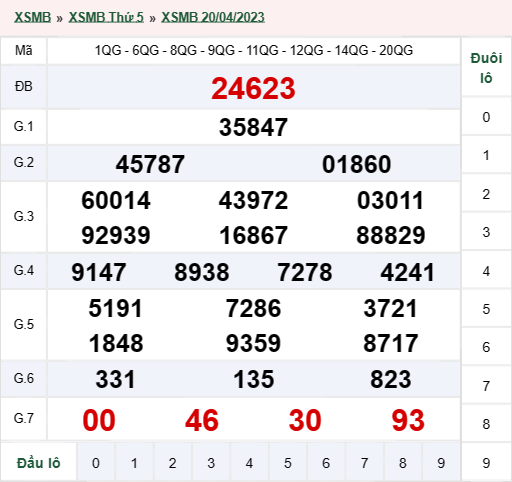Select Đuôi lô digit 6
The image size is (512, 482).
pyautogui.click(x=486, y=347)
